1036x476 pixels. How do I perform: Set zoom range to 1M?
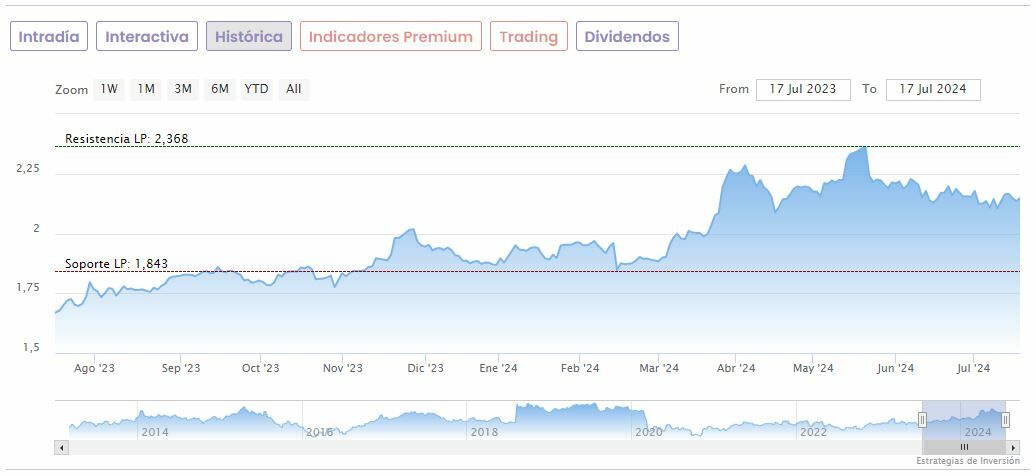pyautogui.click(x=146, y=89)
